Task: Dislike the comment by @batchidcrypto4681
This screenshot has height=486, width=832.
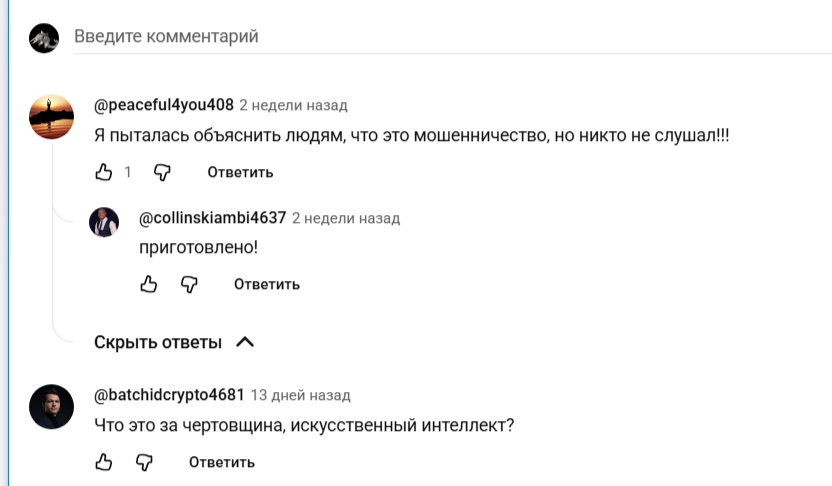Action: [144, 462]
